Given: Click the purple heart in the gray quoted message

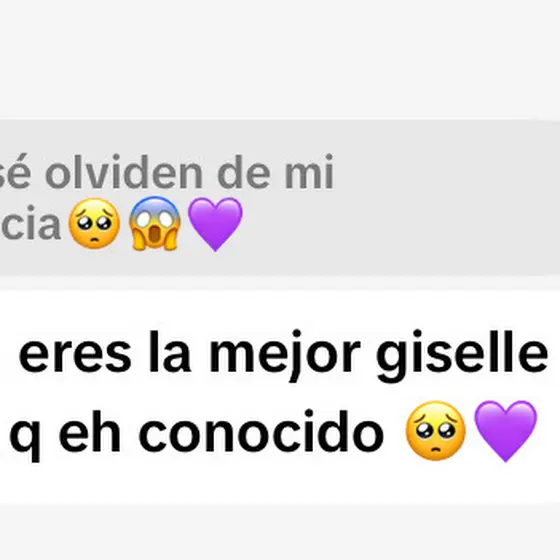Looking at the screenshot, I should 215,224.
